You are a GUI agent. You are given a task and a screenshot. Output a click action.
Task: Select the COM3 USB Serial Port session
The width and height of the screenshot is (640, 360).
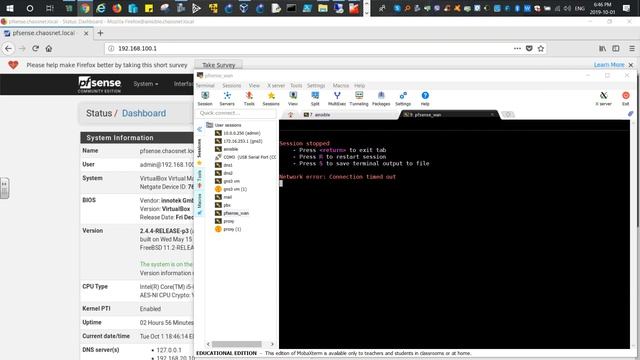pos(245,157)
